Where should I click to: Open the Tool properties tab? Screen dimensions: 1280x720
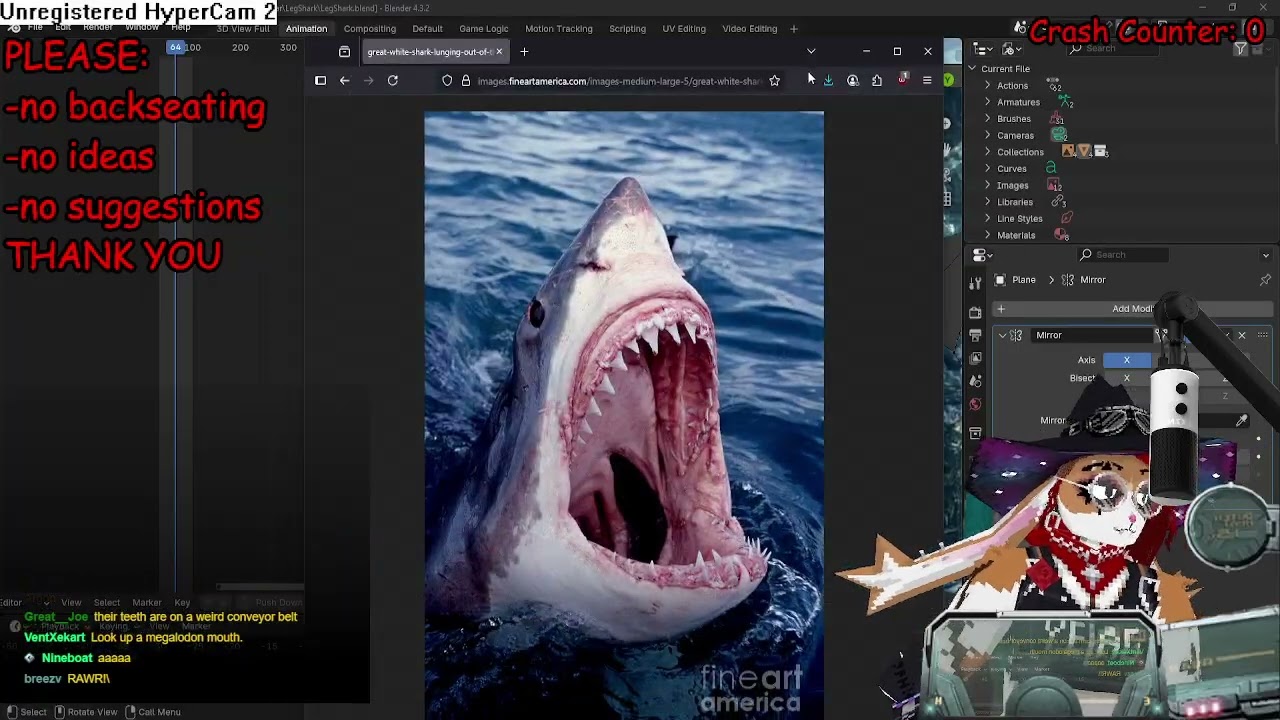tap(976, 284)
